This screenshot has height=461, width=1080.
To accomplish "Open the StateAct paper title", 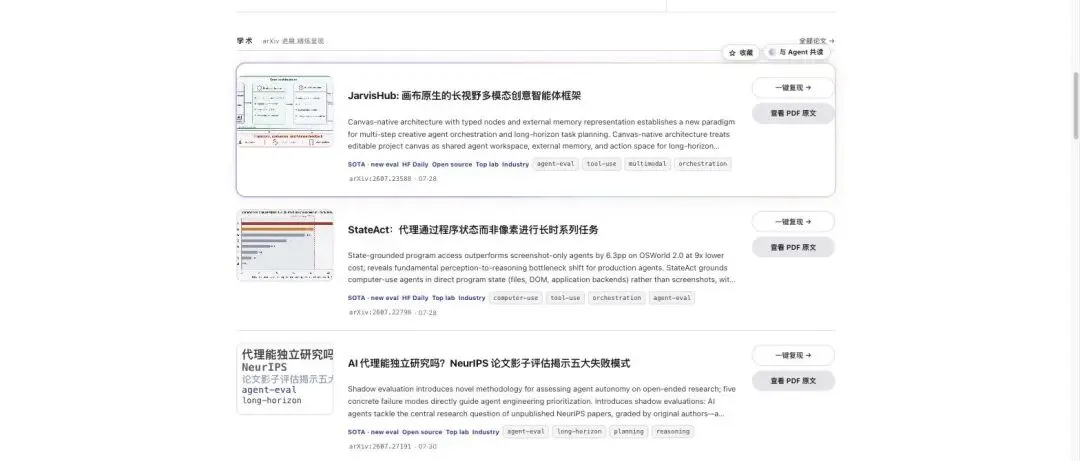I will pyautogui.click(x=473, y=229).
